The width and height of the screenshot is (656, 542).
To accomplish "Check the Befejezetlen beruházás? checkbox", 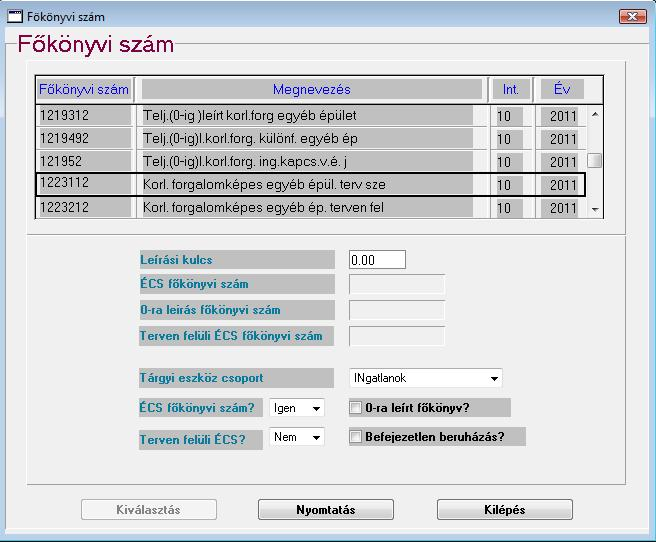I will coord(355,437).
